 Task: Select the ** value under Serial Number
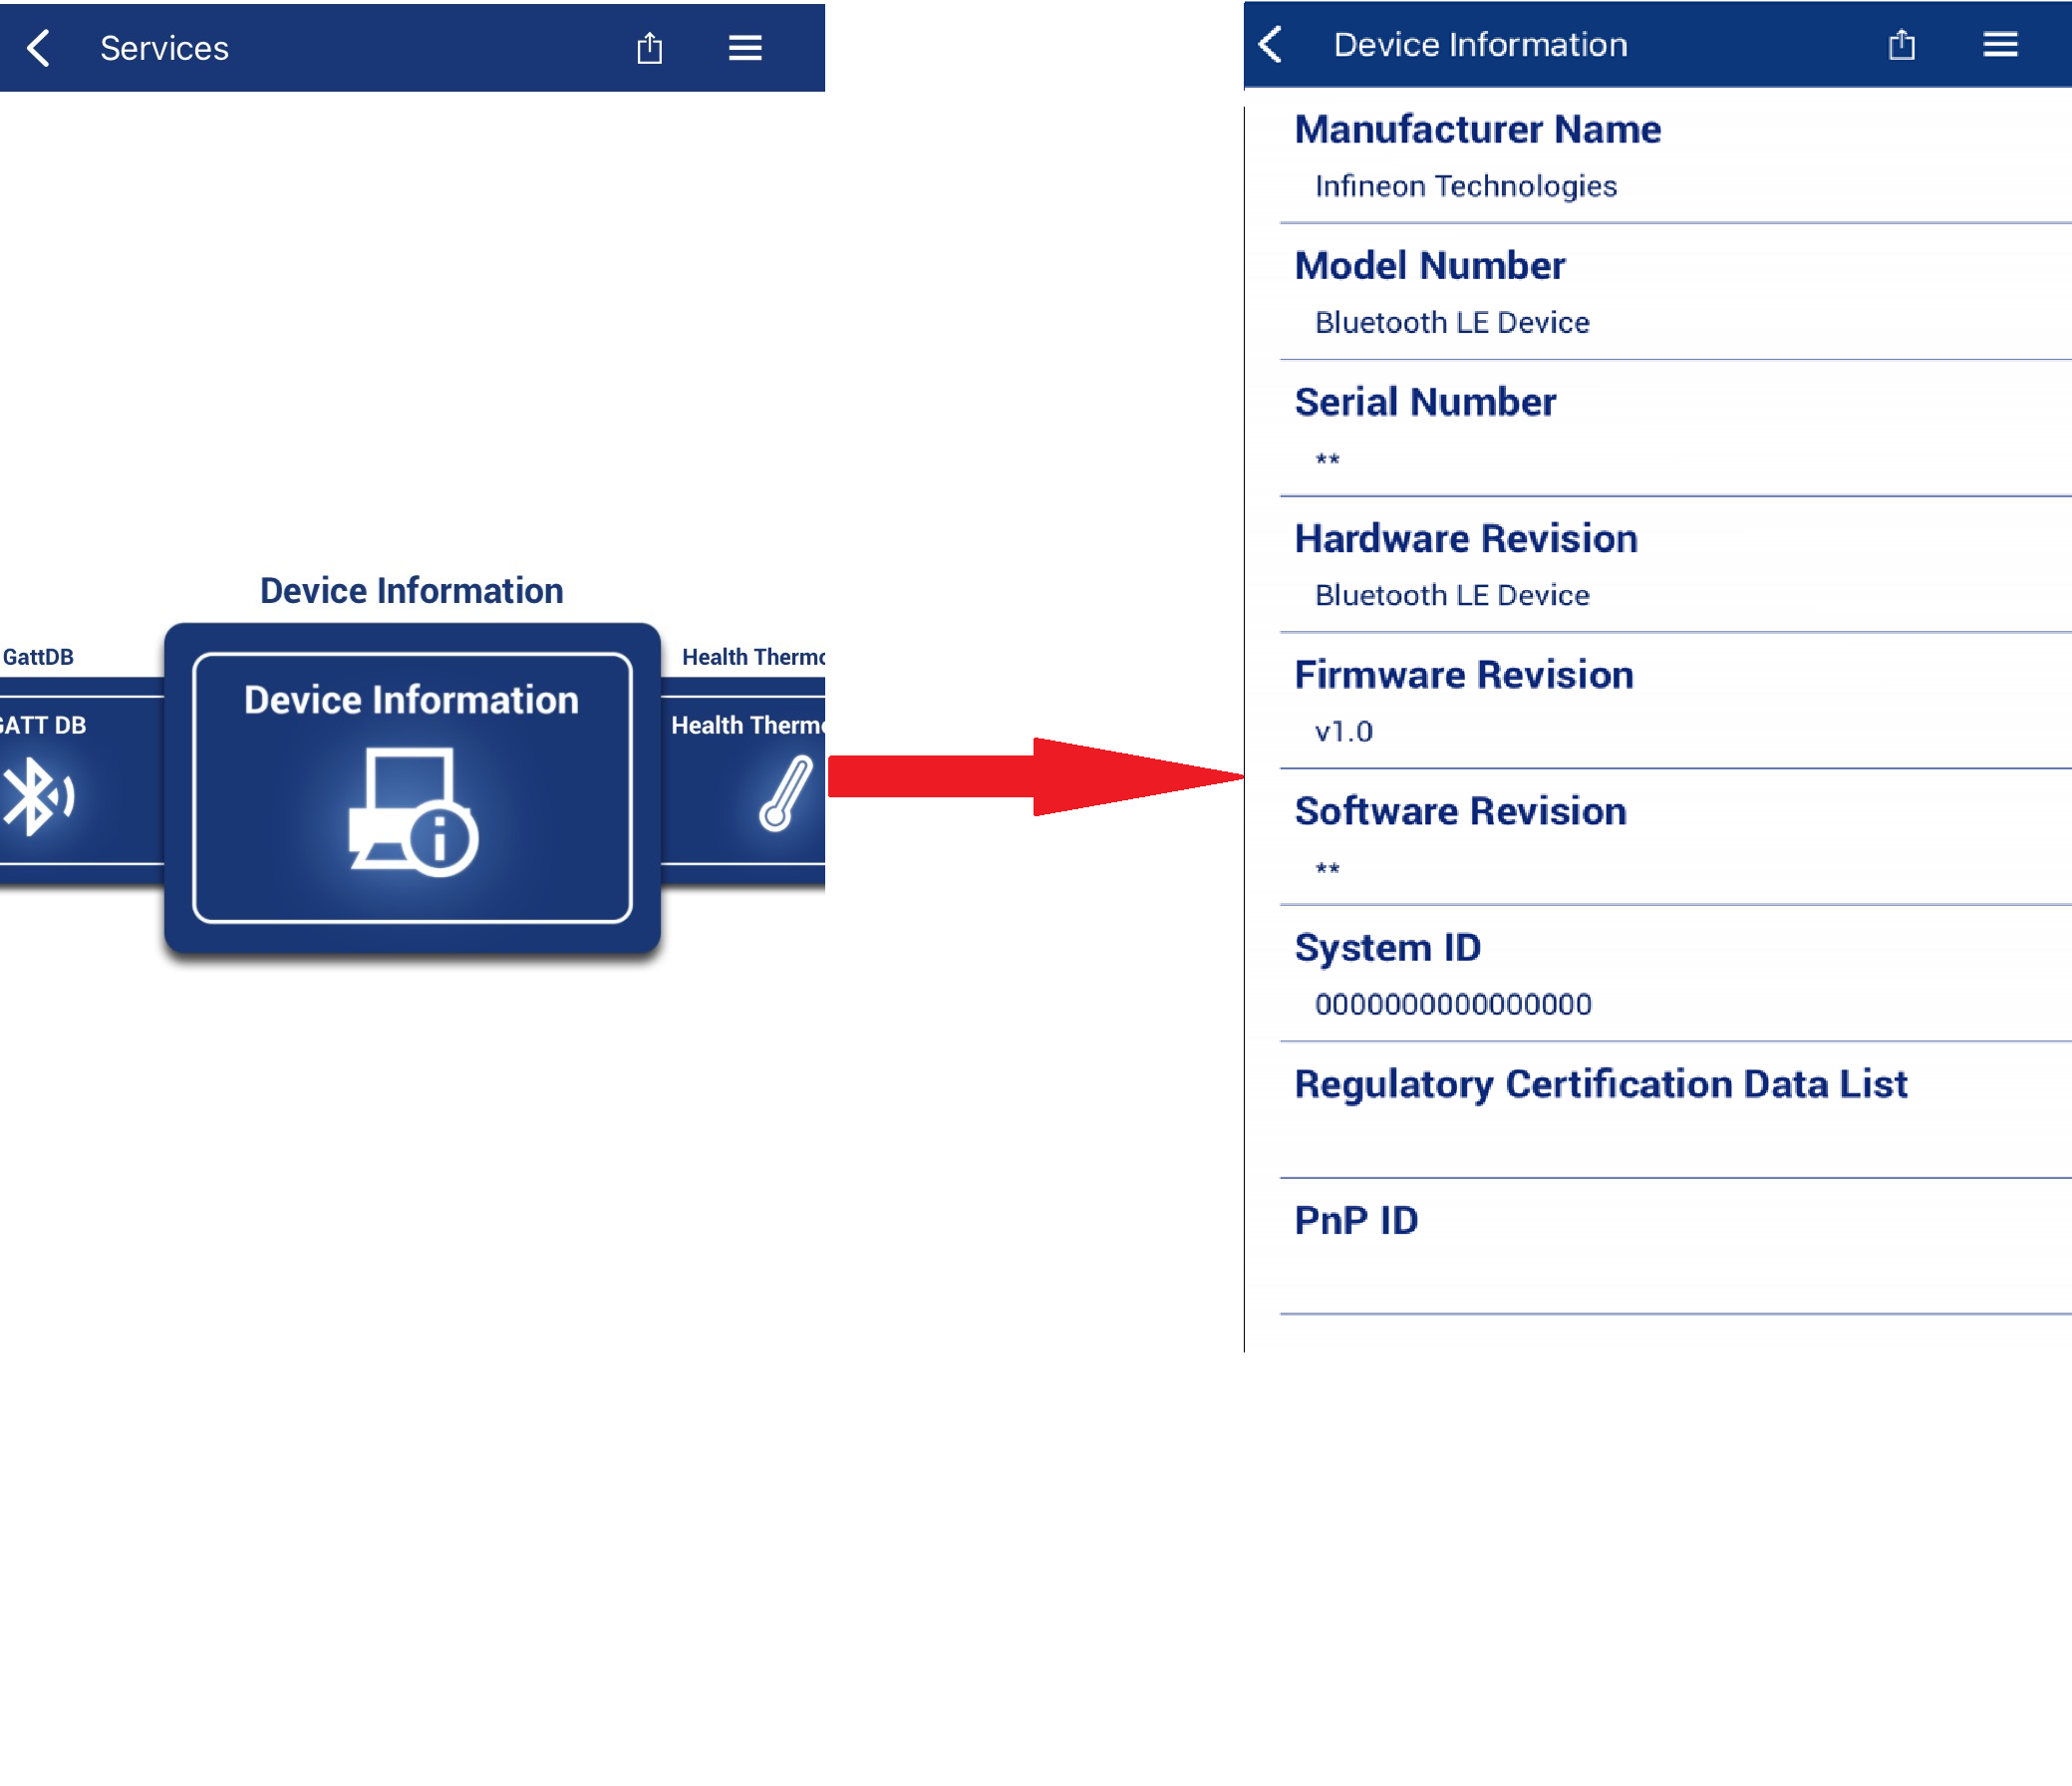(x=1327, y=460)
